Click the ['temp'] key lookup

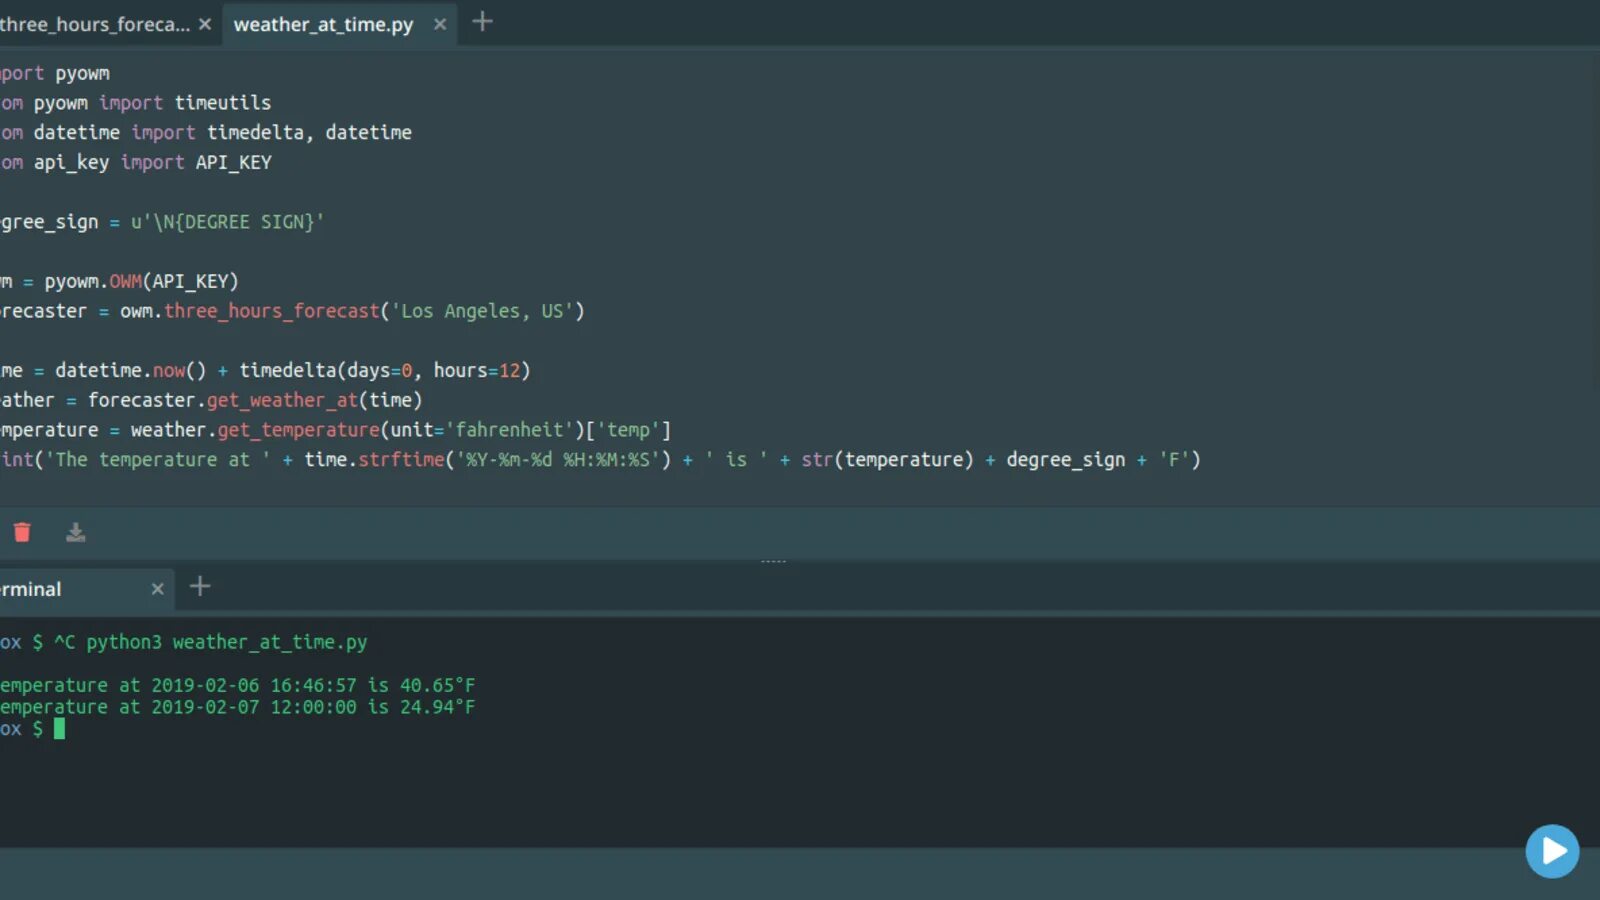coord(628,430)
